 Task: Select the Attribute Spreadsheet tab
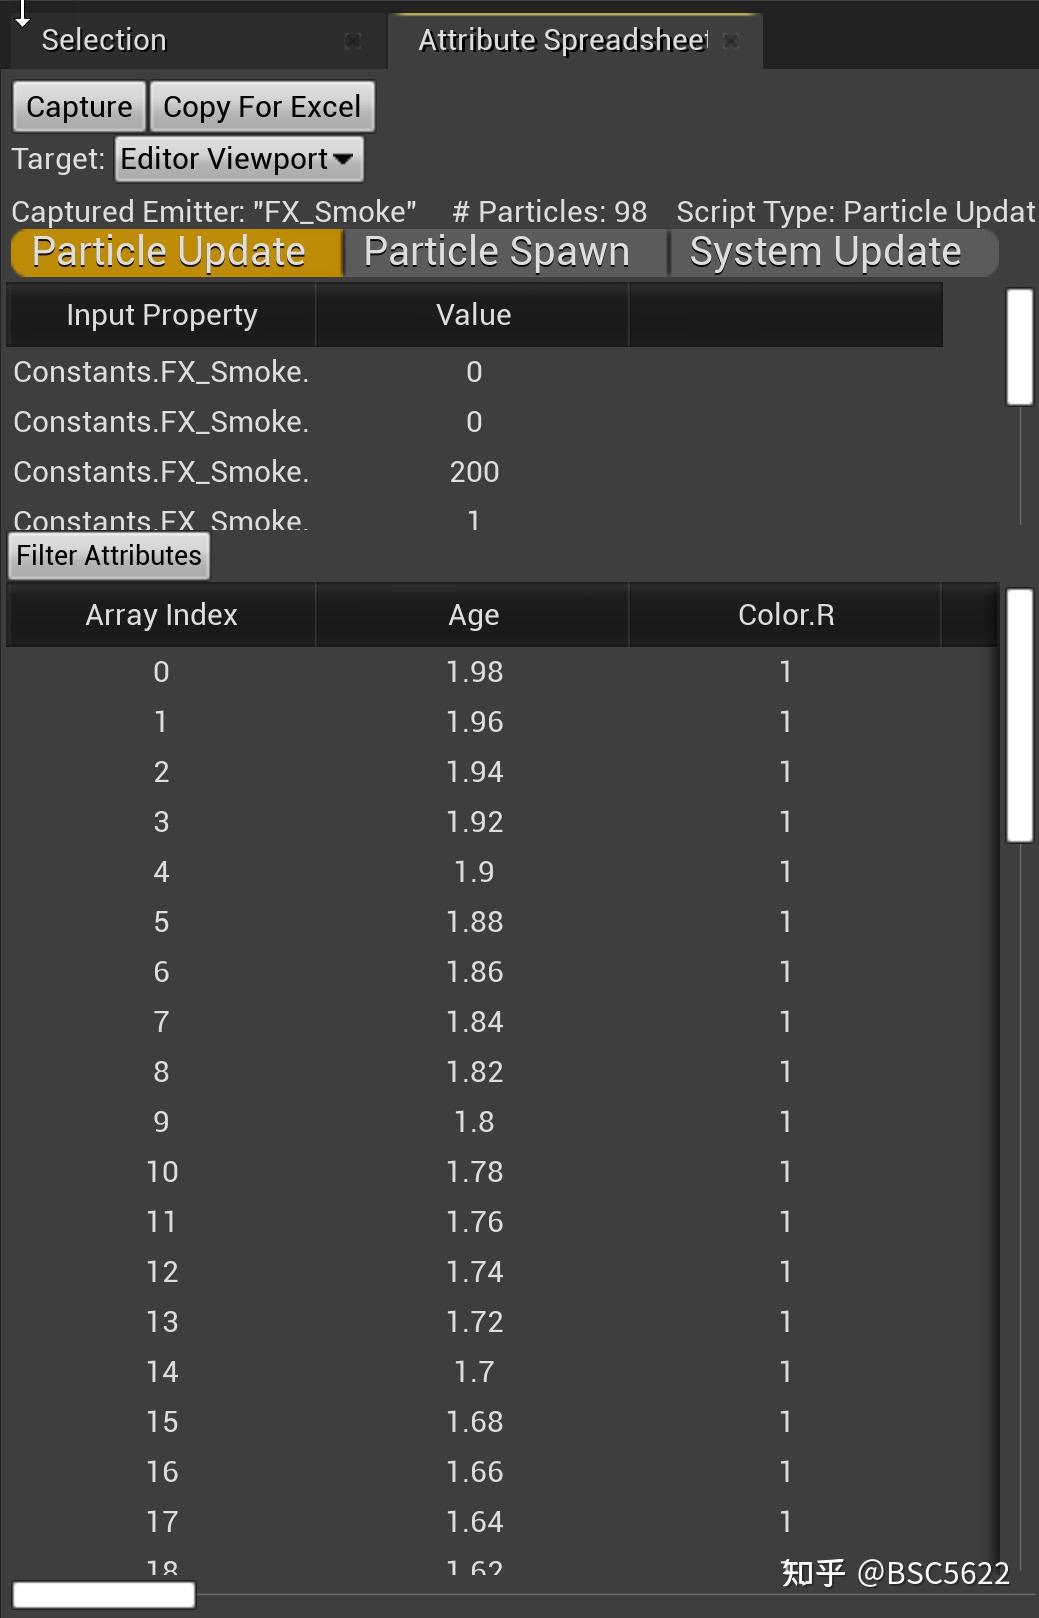561,41
